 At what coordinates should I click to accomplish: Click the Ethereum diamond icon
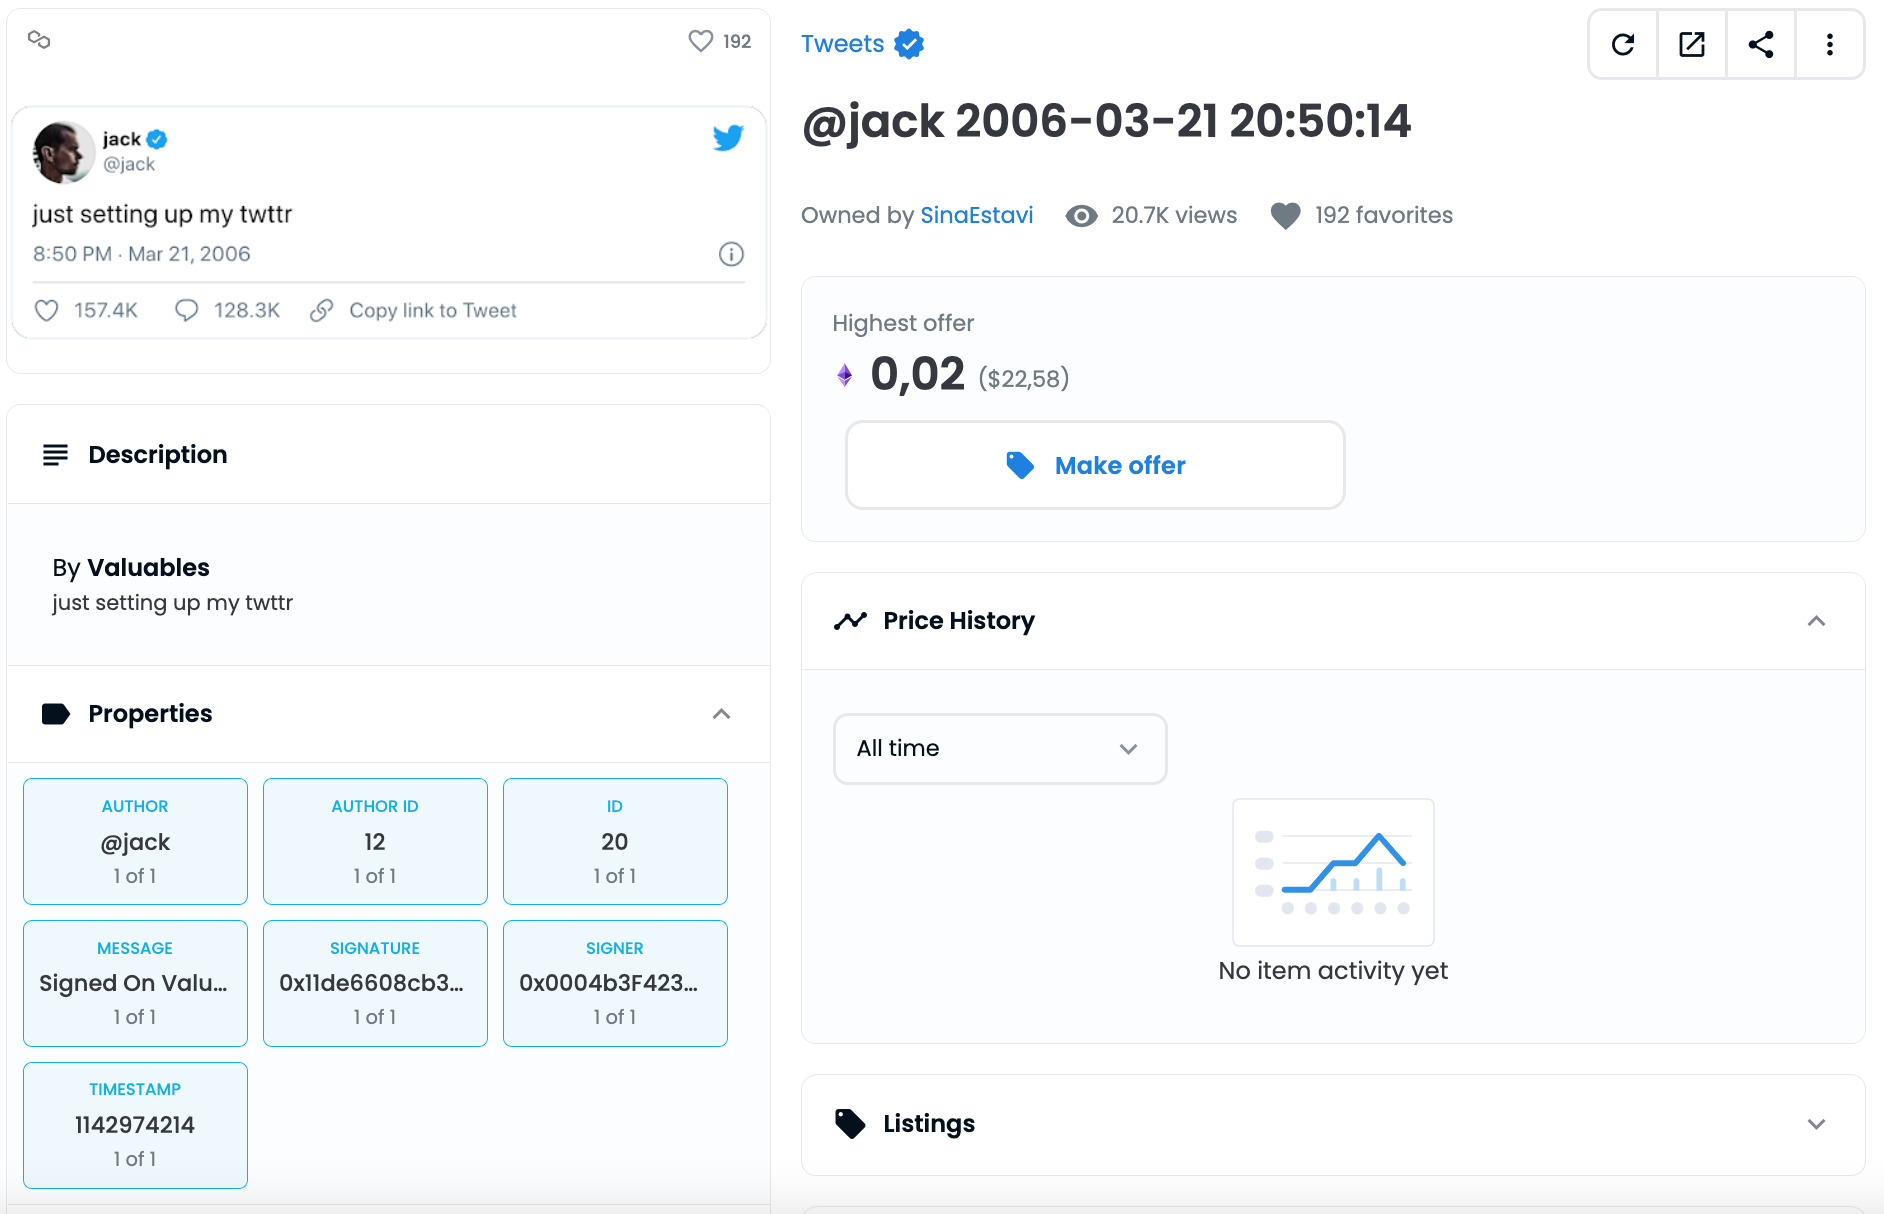pyautogui.click(x=845, y=375)
